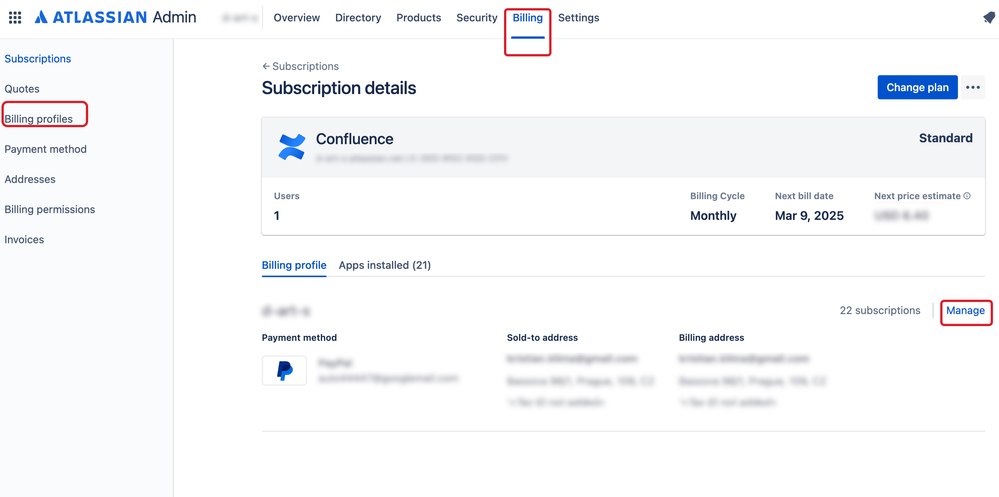This screenshot has width=999, height=497.
Task: Click the Subscription details heading
Action: tap(339, 88)
